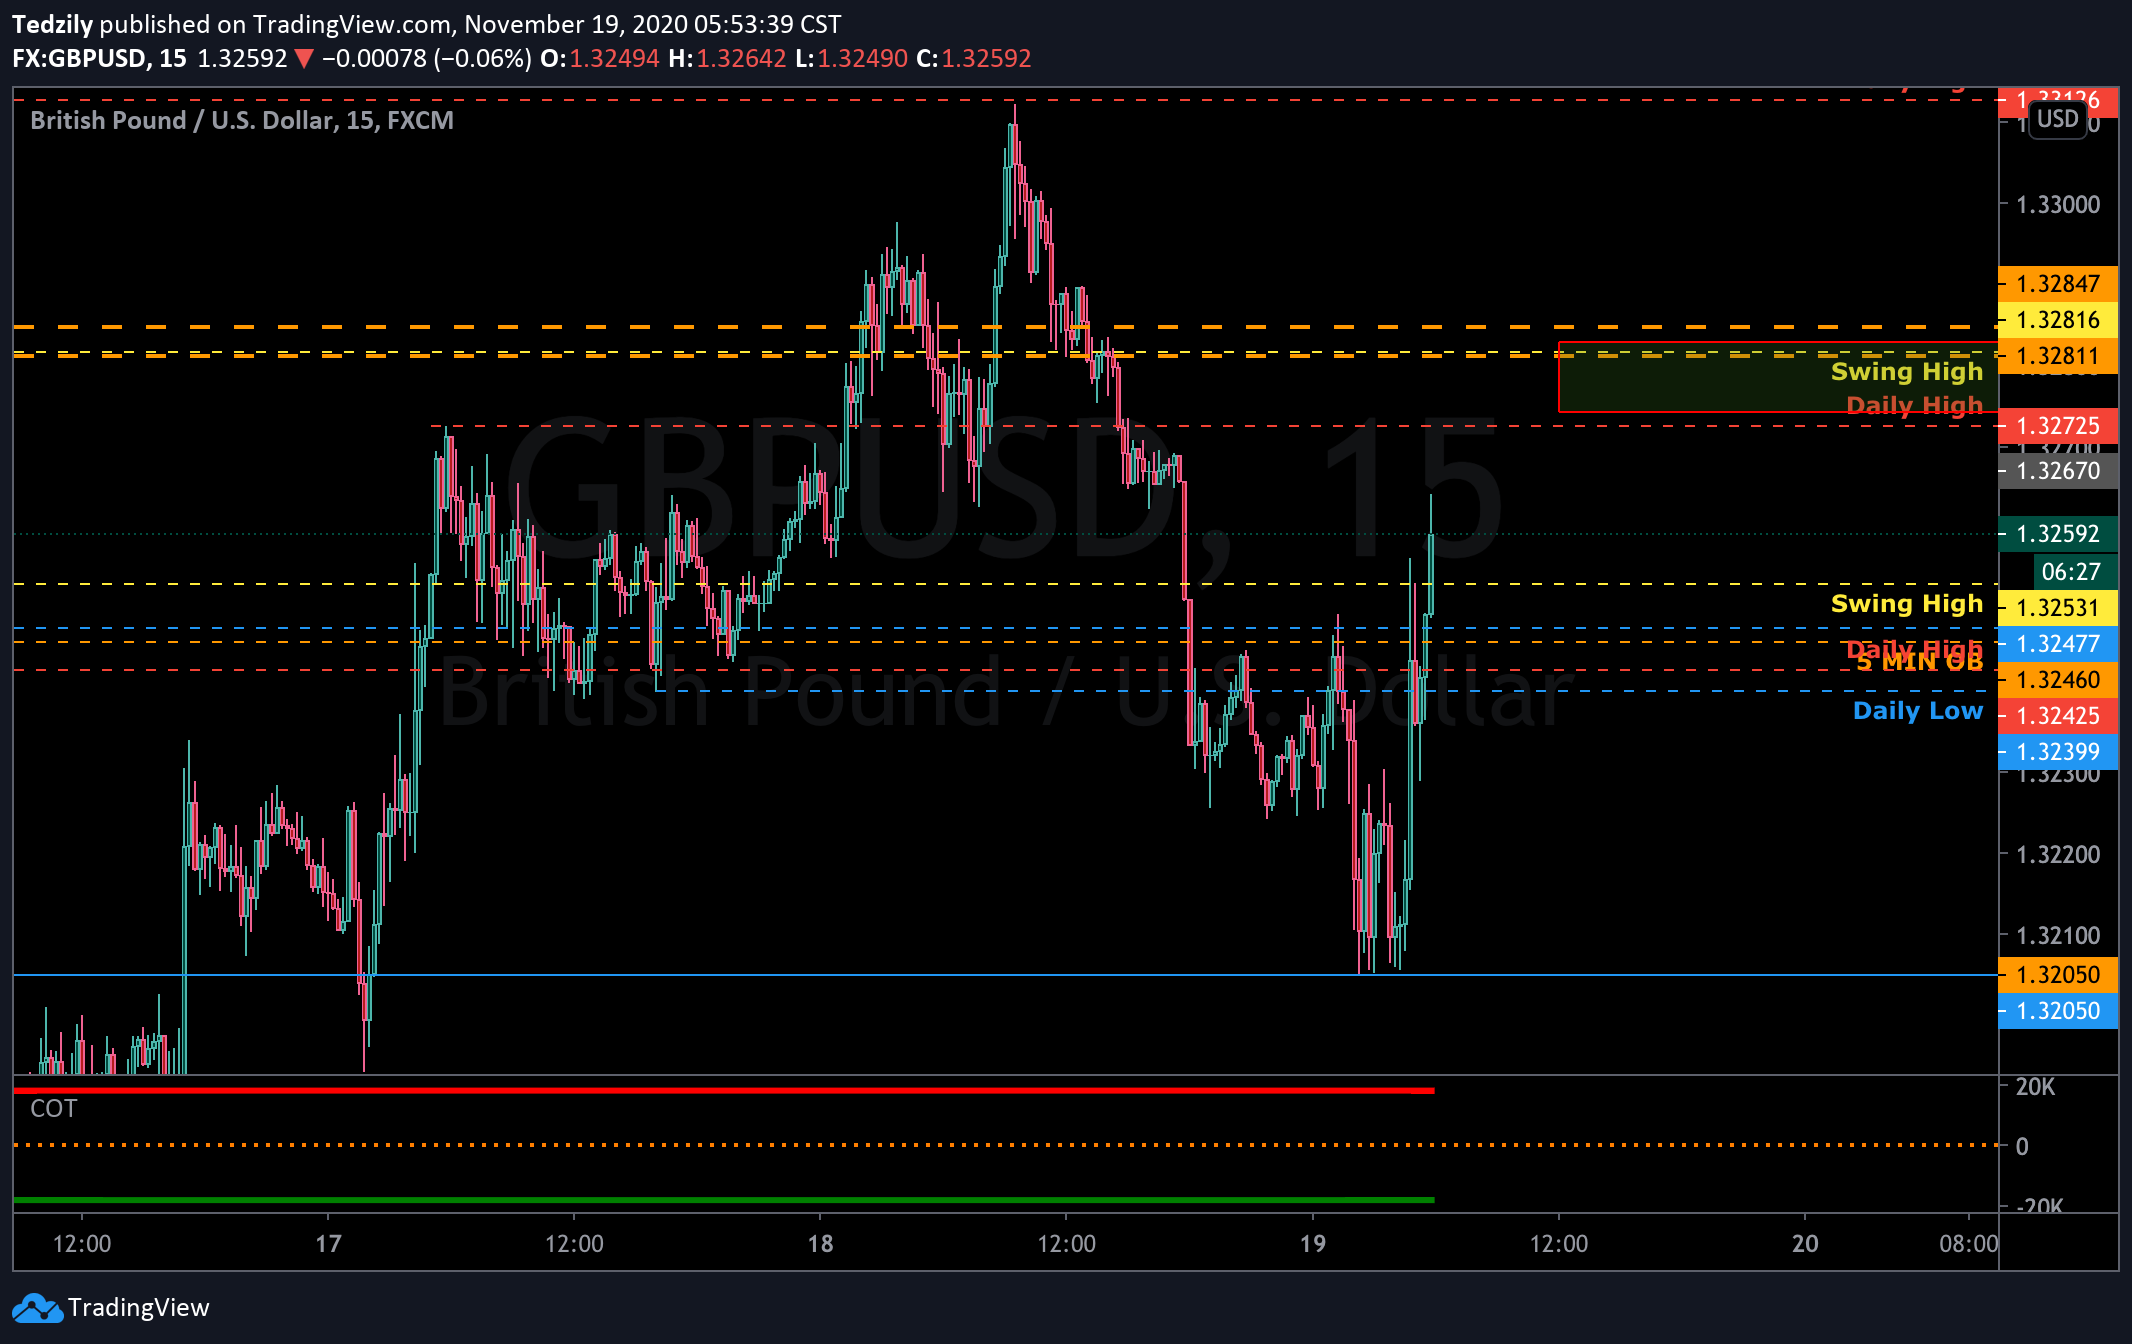Click the open price value O:1.32494
Viewport: 2132px width, 1344px height.
(x=600, y=58)
